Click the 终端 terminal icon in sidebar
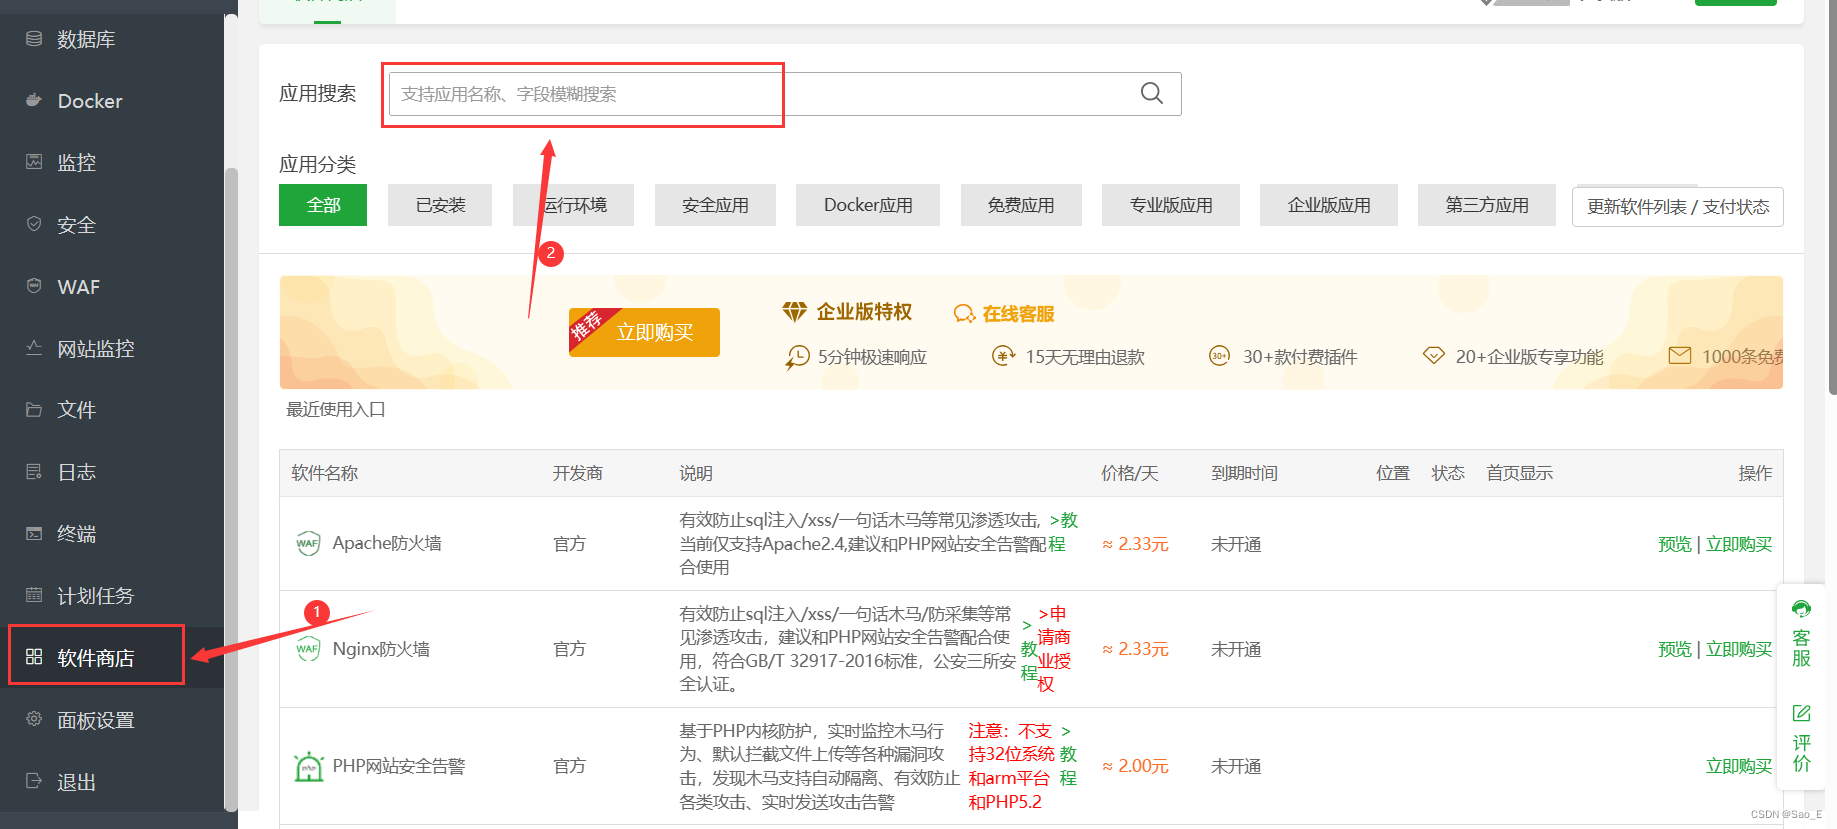 34,534
